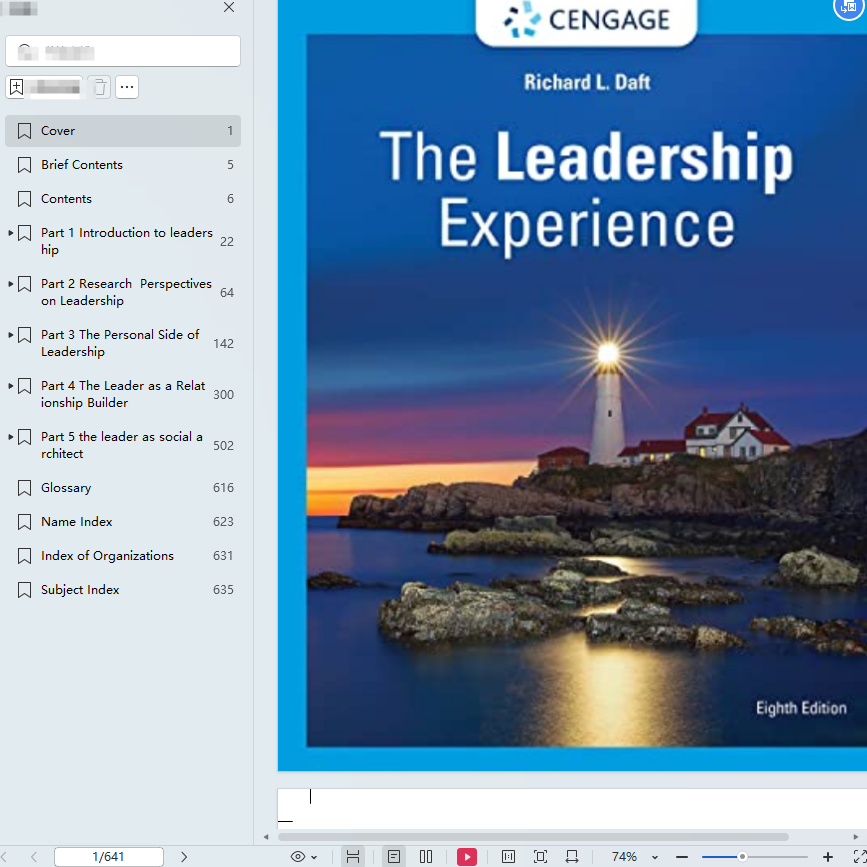Viewport: 867px width, 867px height.
Task: Open Part 5 the leader as social architect
Action: 122,445
